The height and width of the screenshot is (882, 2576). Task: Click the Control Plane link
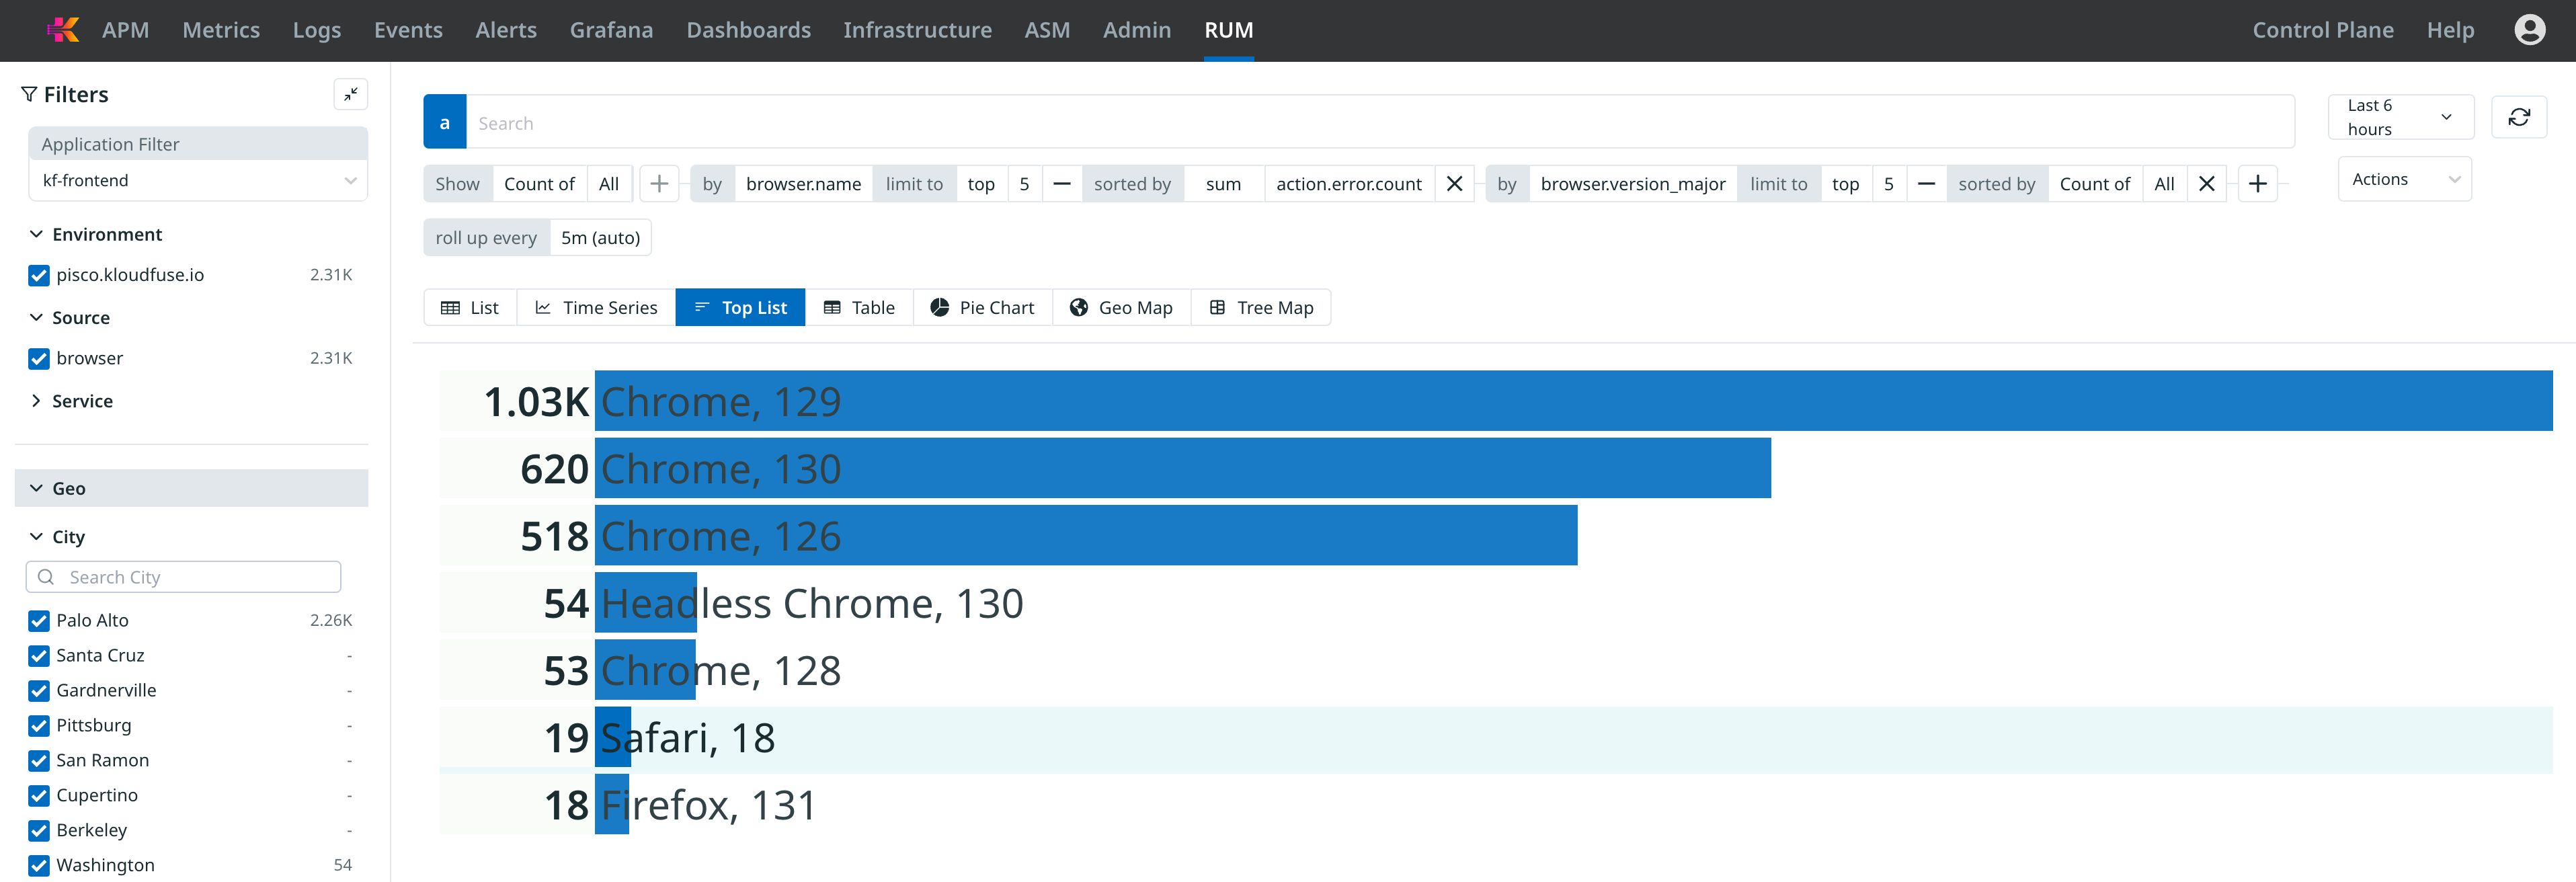2322,30
